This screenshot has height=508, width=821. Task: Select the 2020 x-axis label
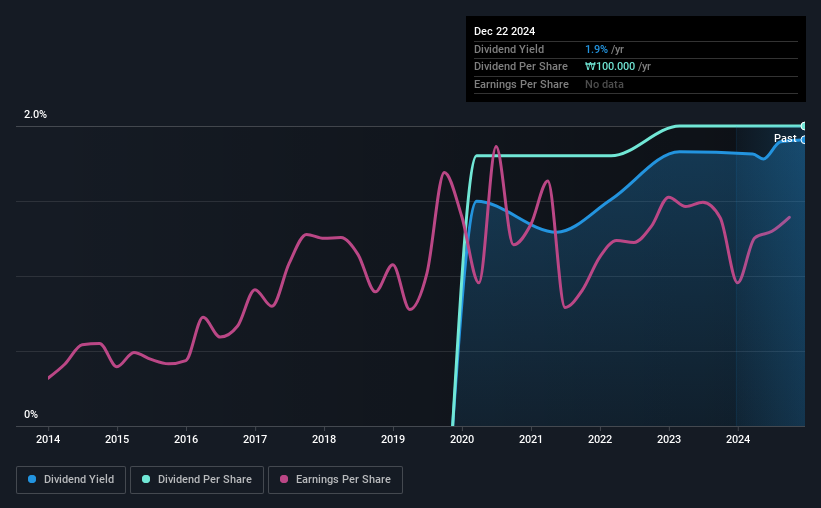click(x=462, y=439)
